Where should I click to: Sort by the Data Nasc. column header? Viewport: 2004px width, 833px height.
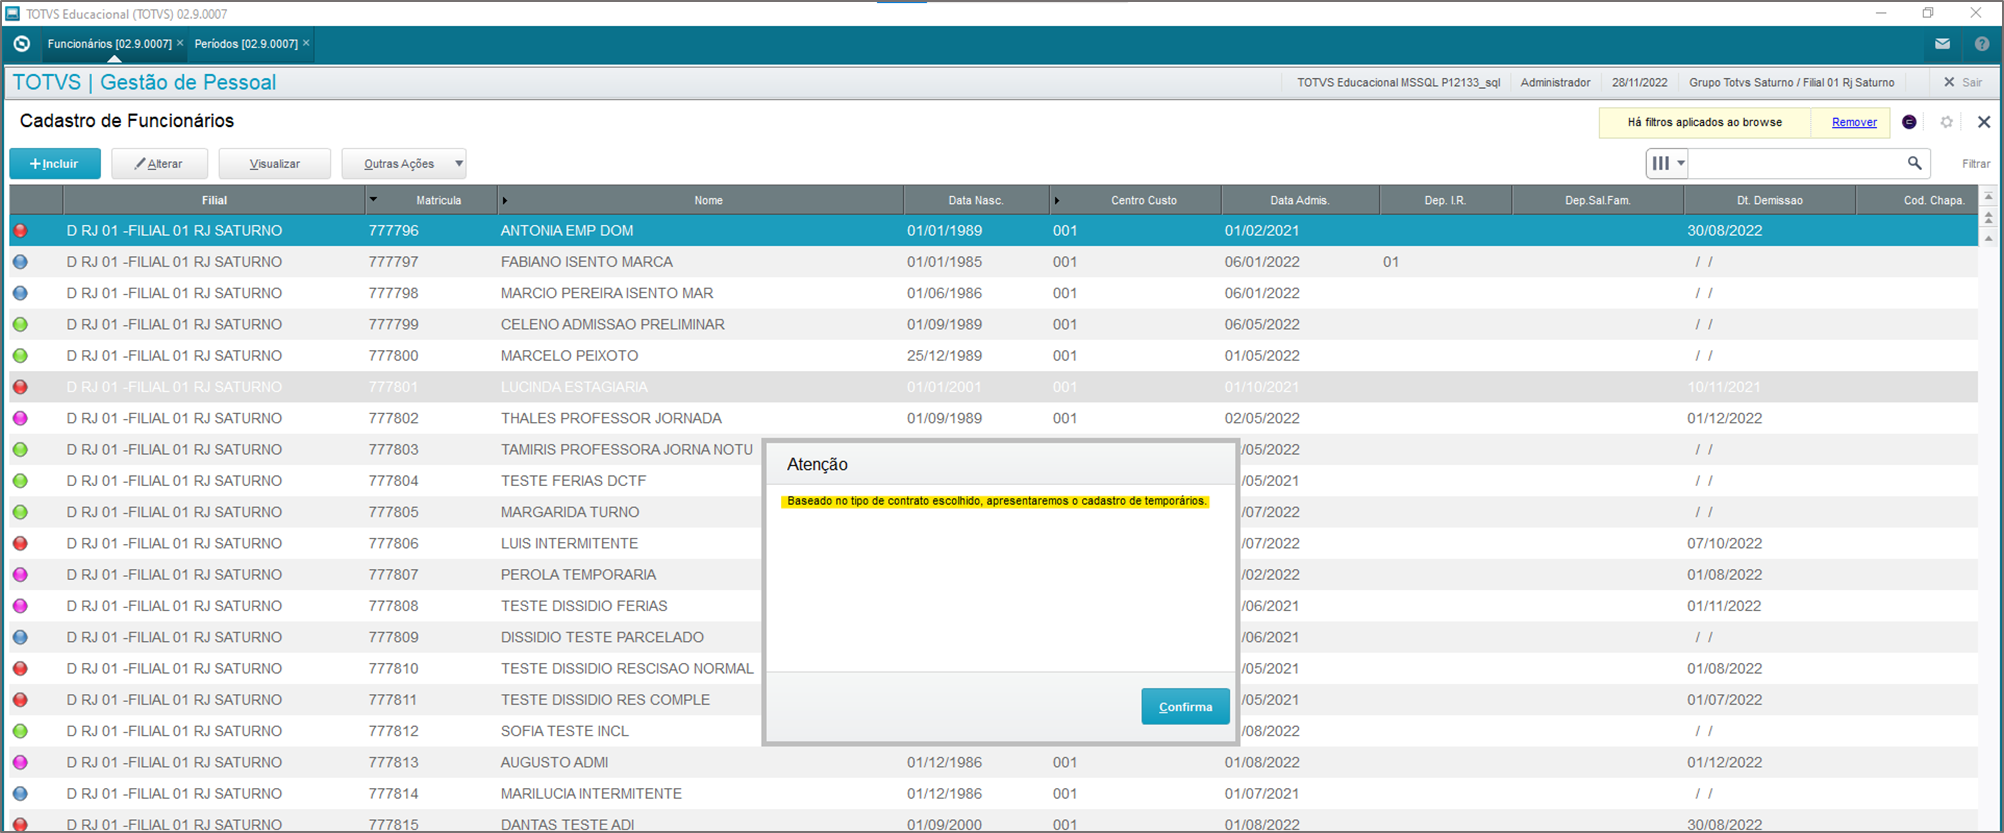976,200
